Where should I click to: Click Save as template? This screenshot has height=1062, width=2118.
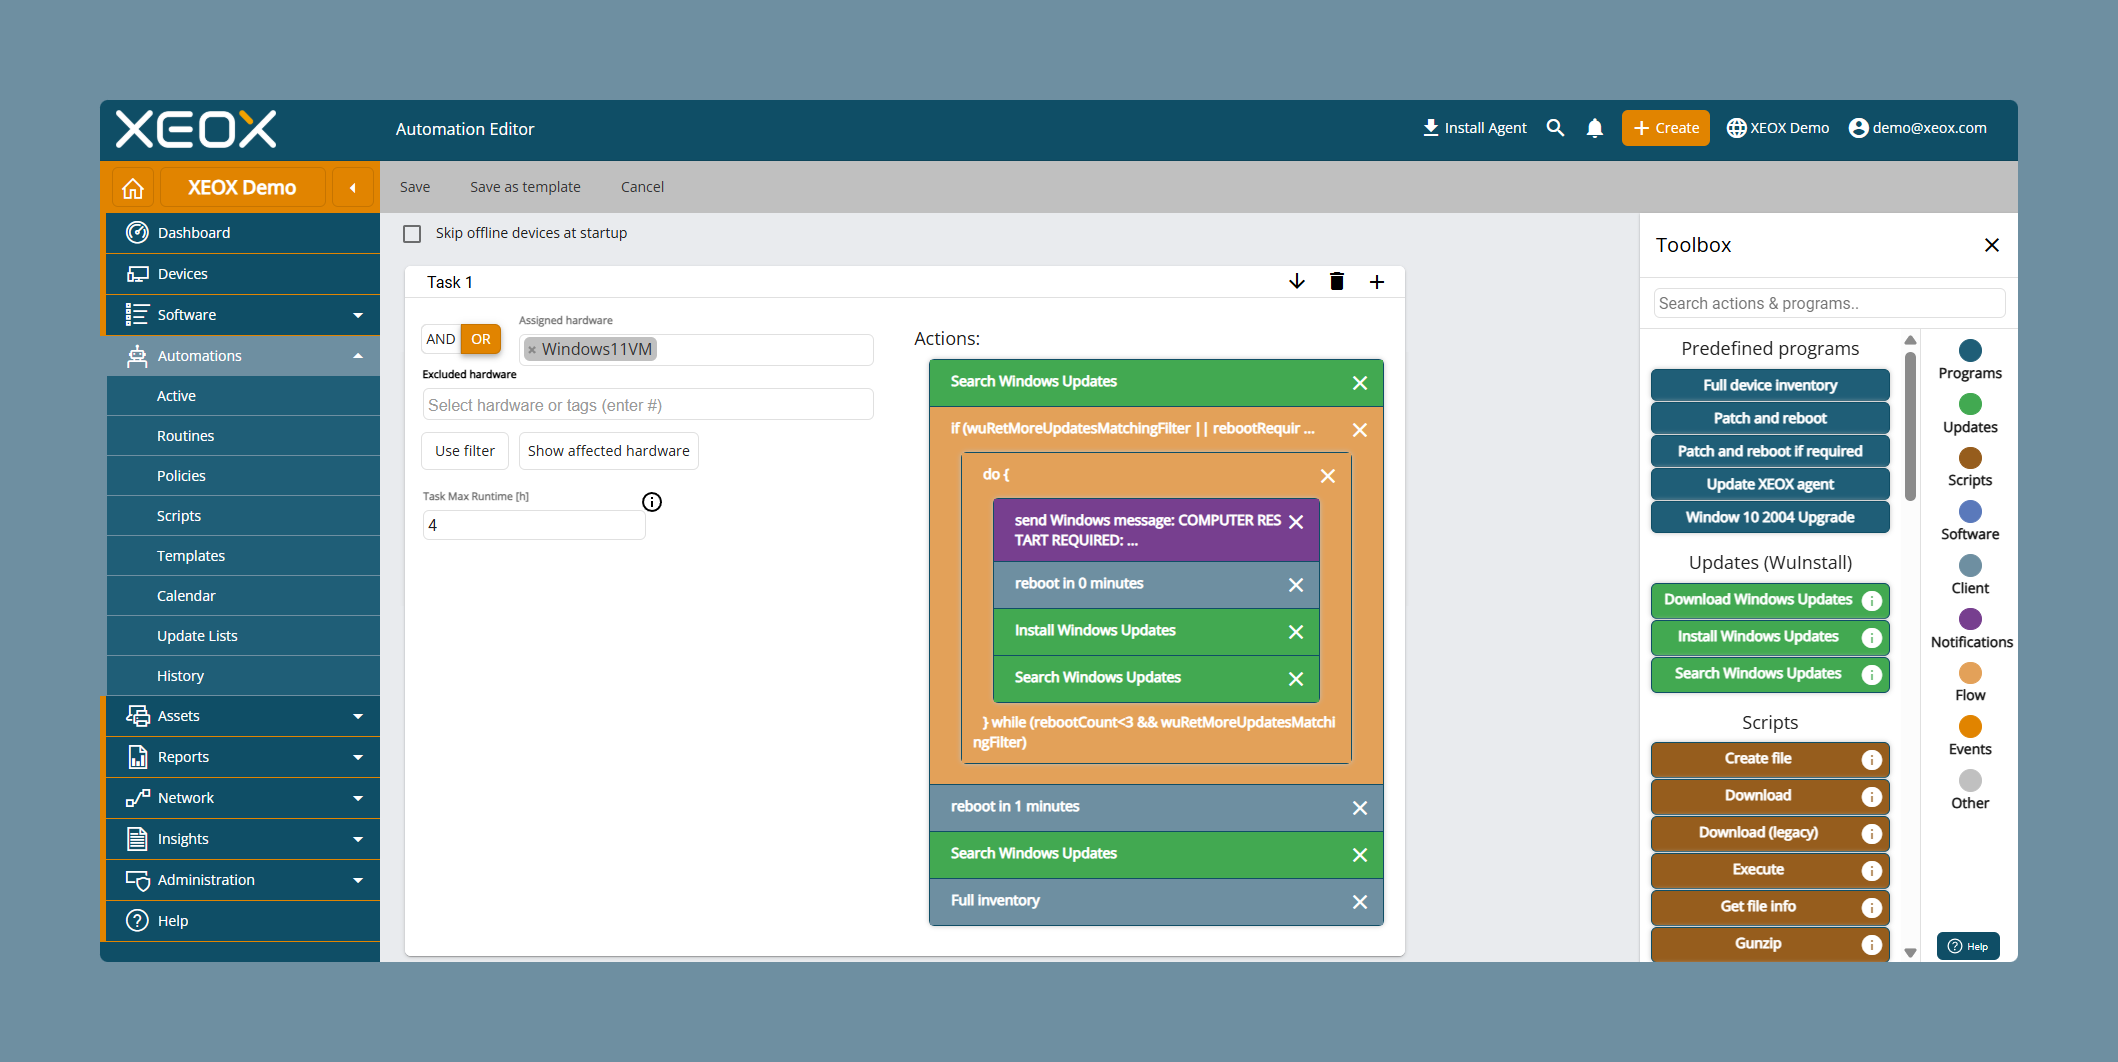(525, 187)
